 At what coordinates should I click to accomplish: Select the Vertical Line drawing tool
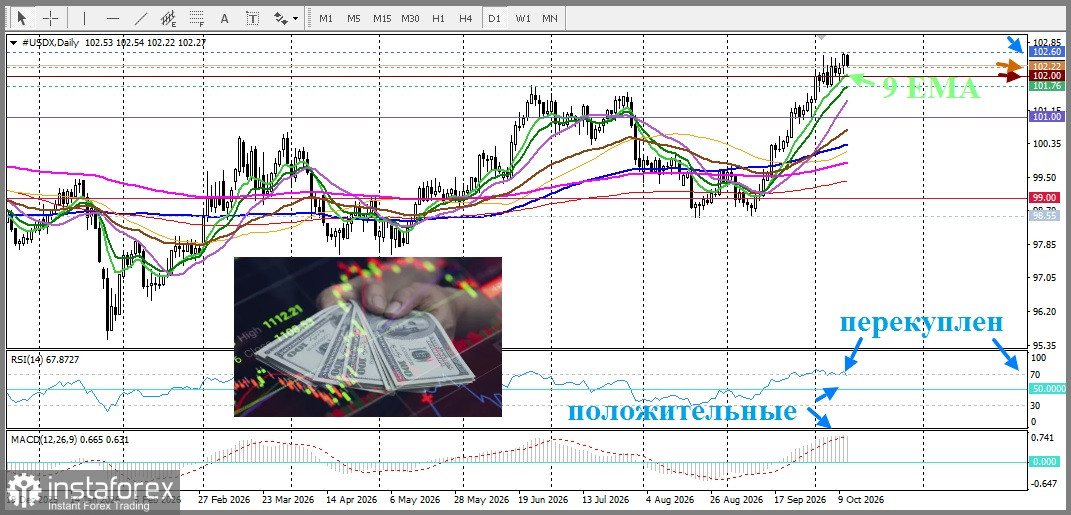[x=85, y=18]
